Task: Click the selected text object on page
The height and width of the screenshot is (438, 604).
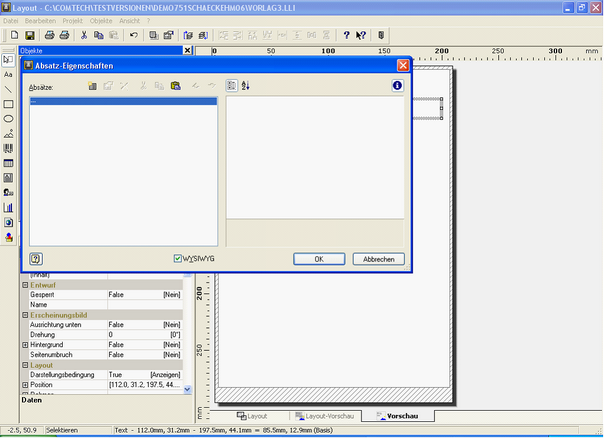Action: coord(428,109)
